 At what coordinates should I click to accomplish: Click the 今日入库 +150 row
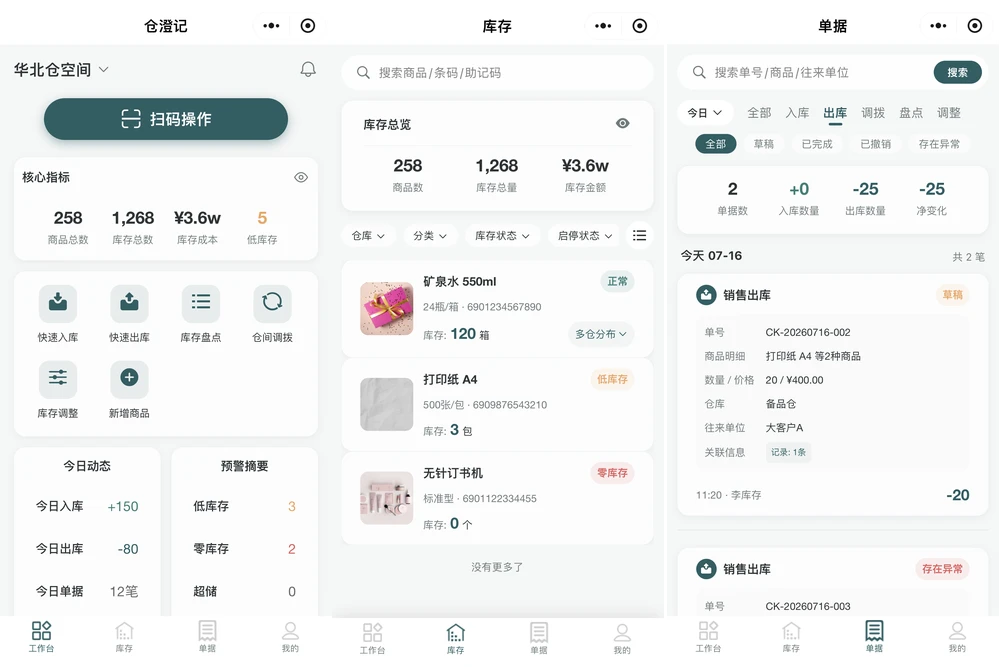[87, 506]
